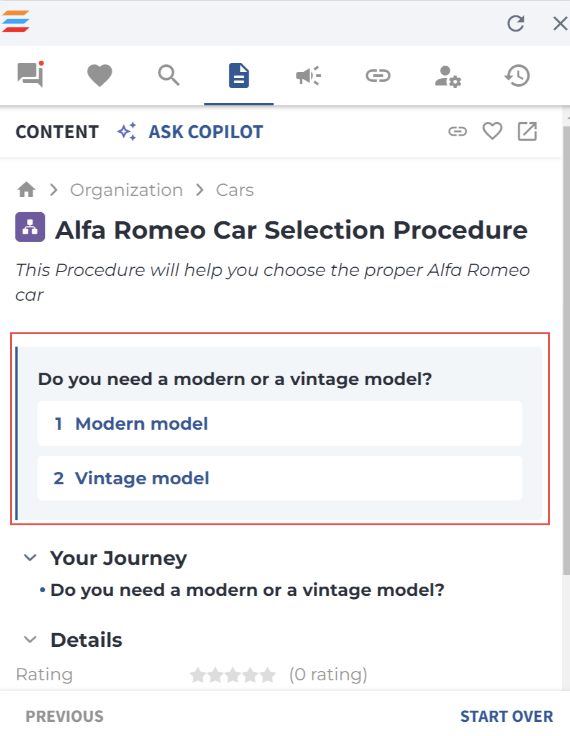This screenshot has height=736, width=570.
Task: Collapse the Your Journey section
Action: [30, 558]
